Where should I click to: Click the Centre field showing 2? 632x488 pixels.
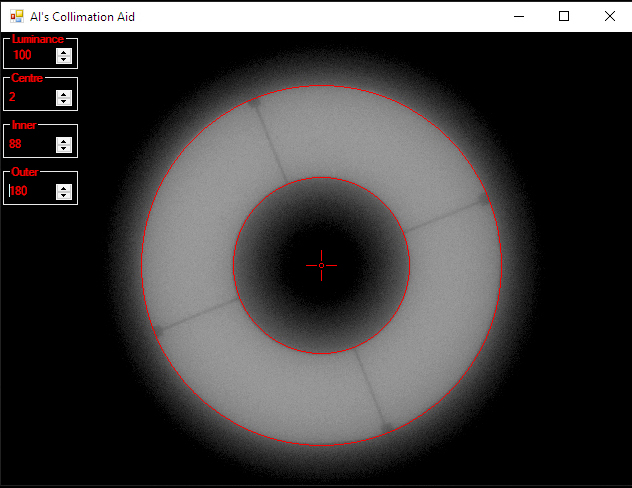coord(32,98)
